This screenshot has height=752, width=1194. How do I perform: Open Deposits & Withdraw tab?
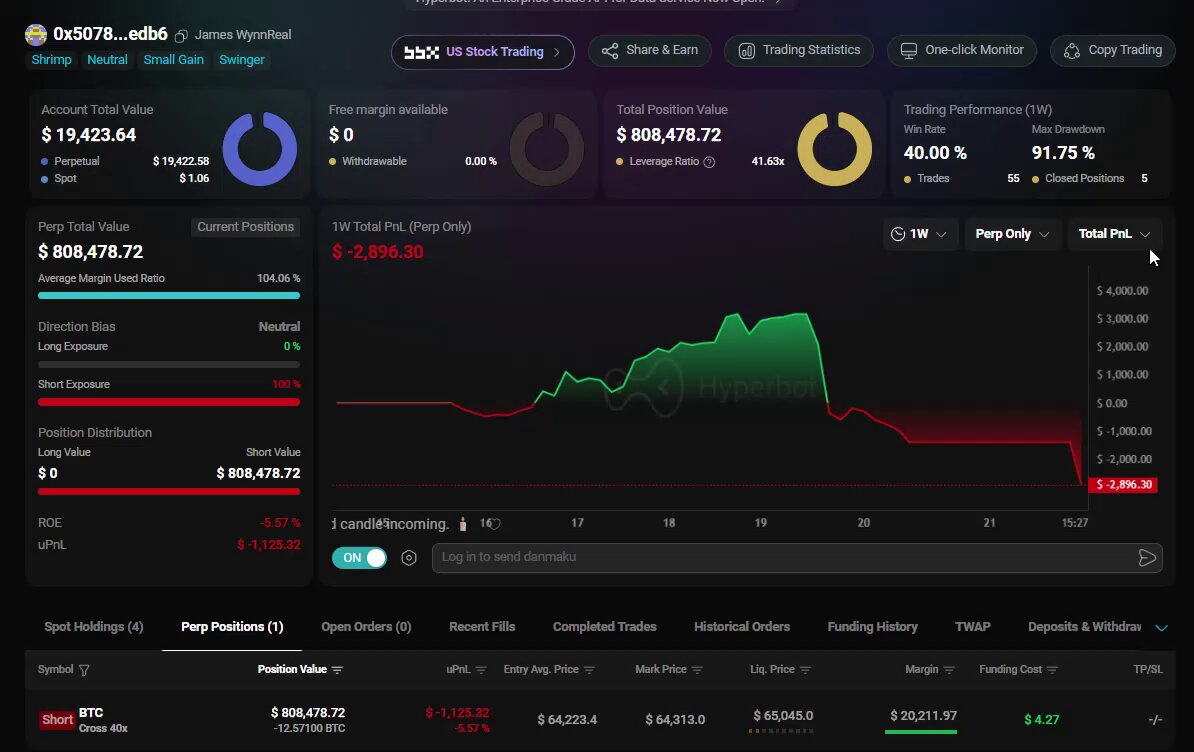(x=1084, y=627)
